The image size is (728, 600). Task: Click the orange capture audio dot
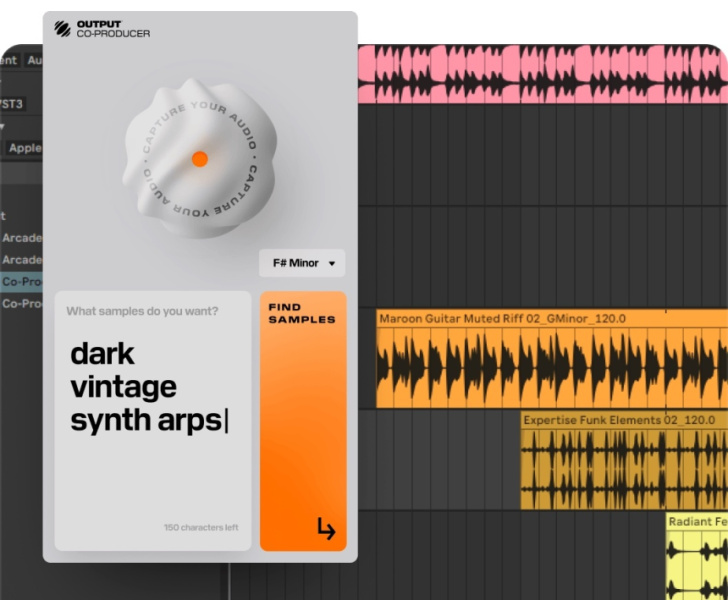200,159
